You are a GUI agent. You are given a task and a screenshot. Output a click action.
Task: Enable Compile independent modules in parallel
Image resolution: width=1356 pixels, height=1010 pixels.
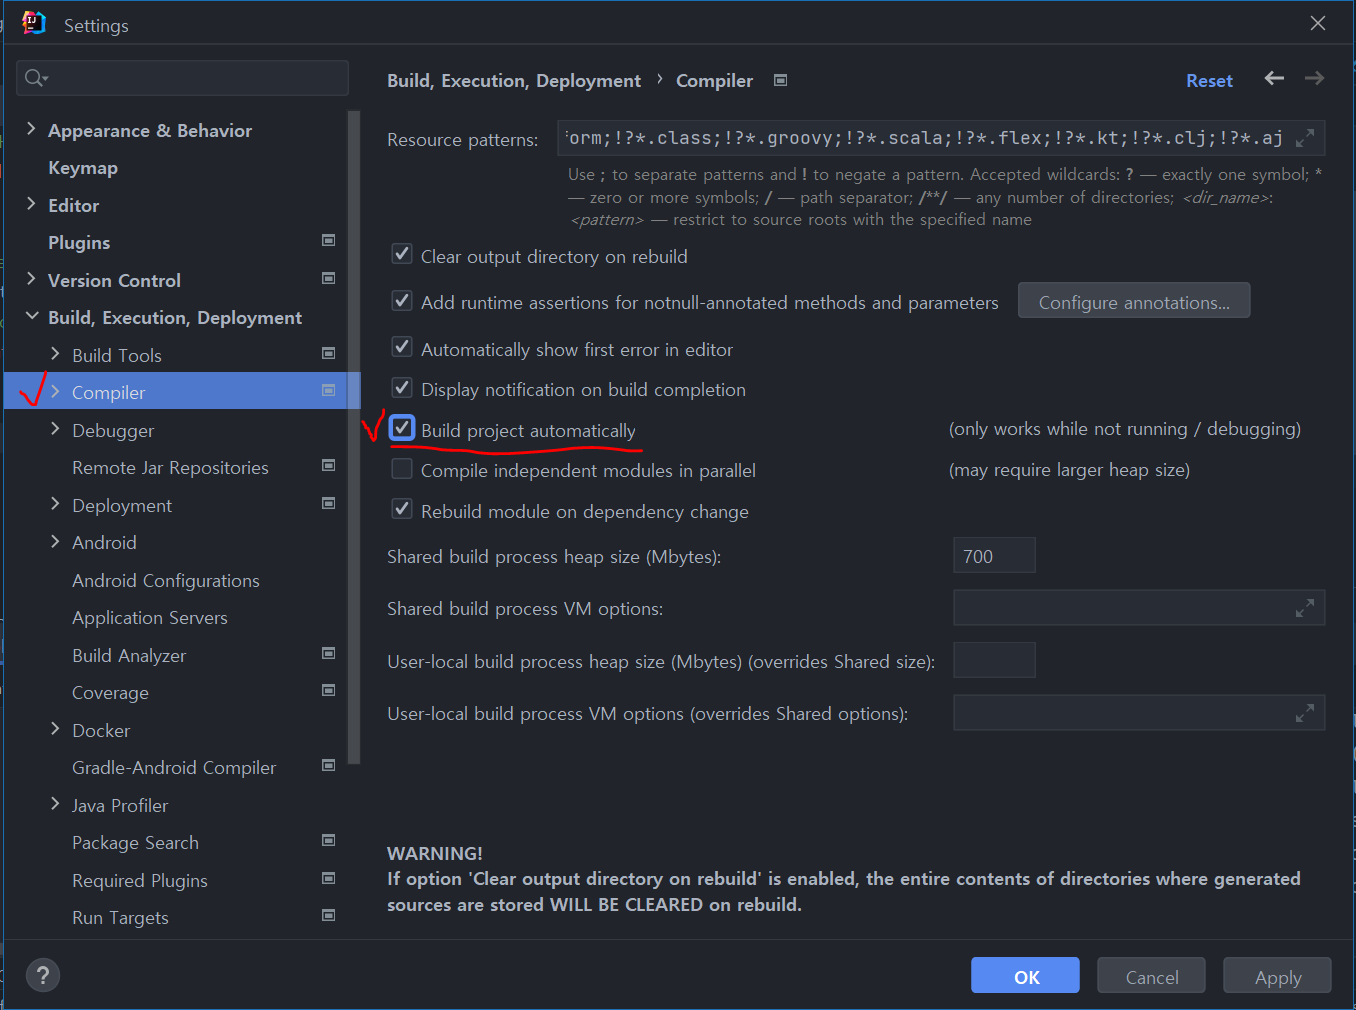(x=401, y=468)
